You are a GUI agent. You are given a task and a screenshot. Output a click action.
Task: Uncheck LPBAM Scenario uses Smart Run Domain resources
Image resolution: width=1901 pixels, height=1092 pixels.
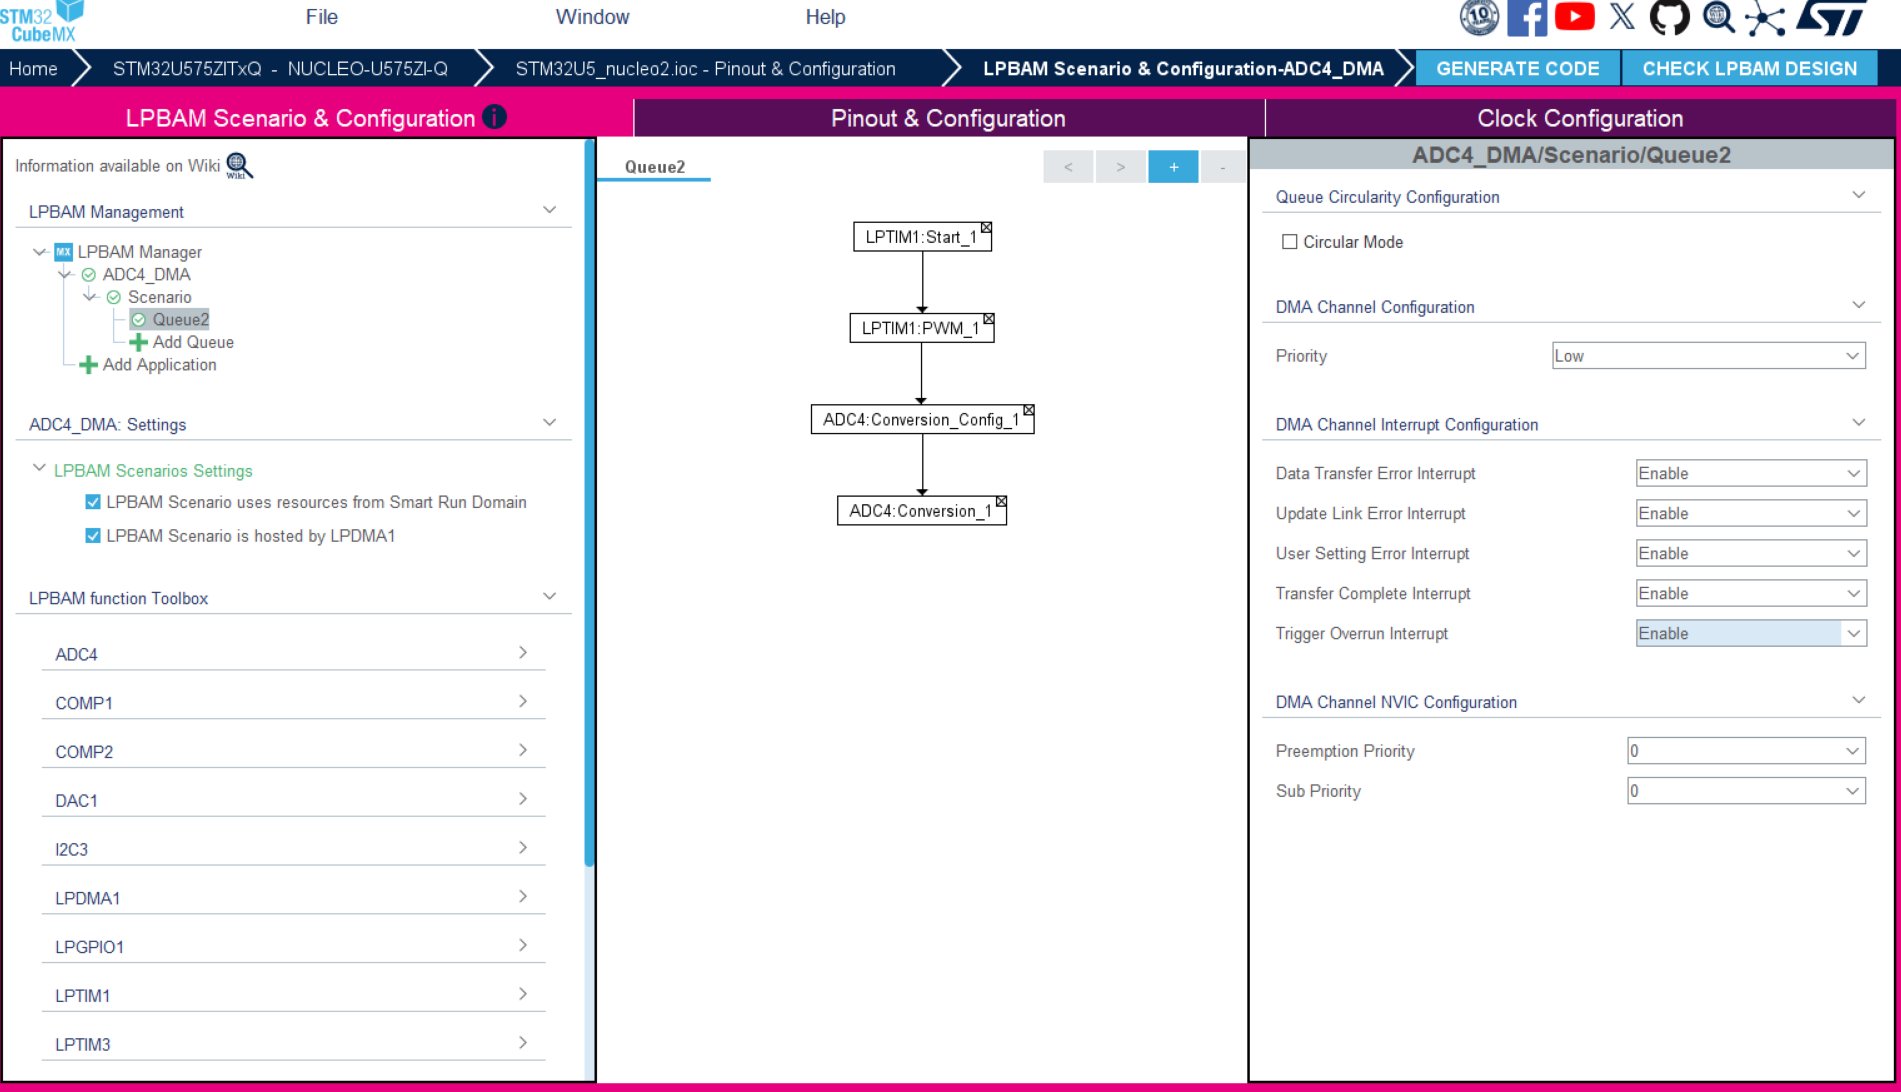(x=93, y=502)
